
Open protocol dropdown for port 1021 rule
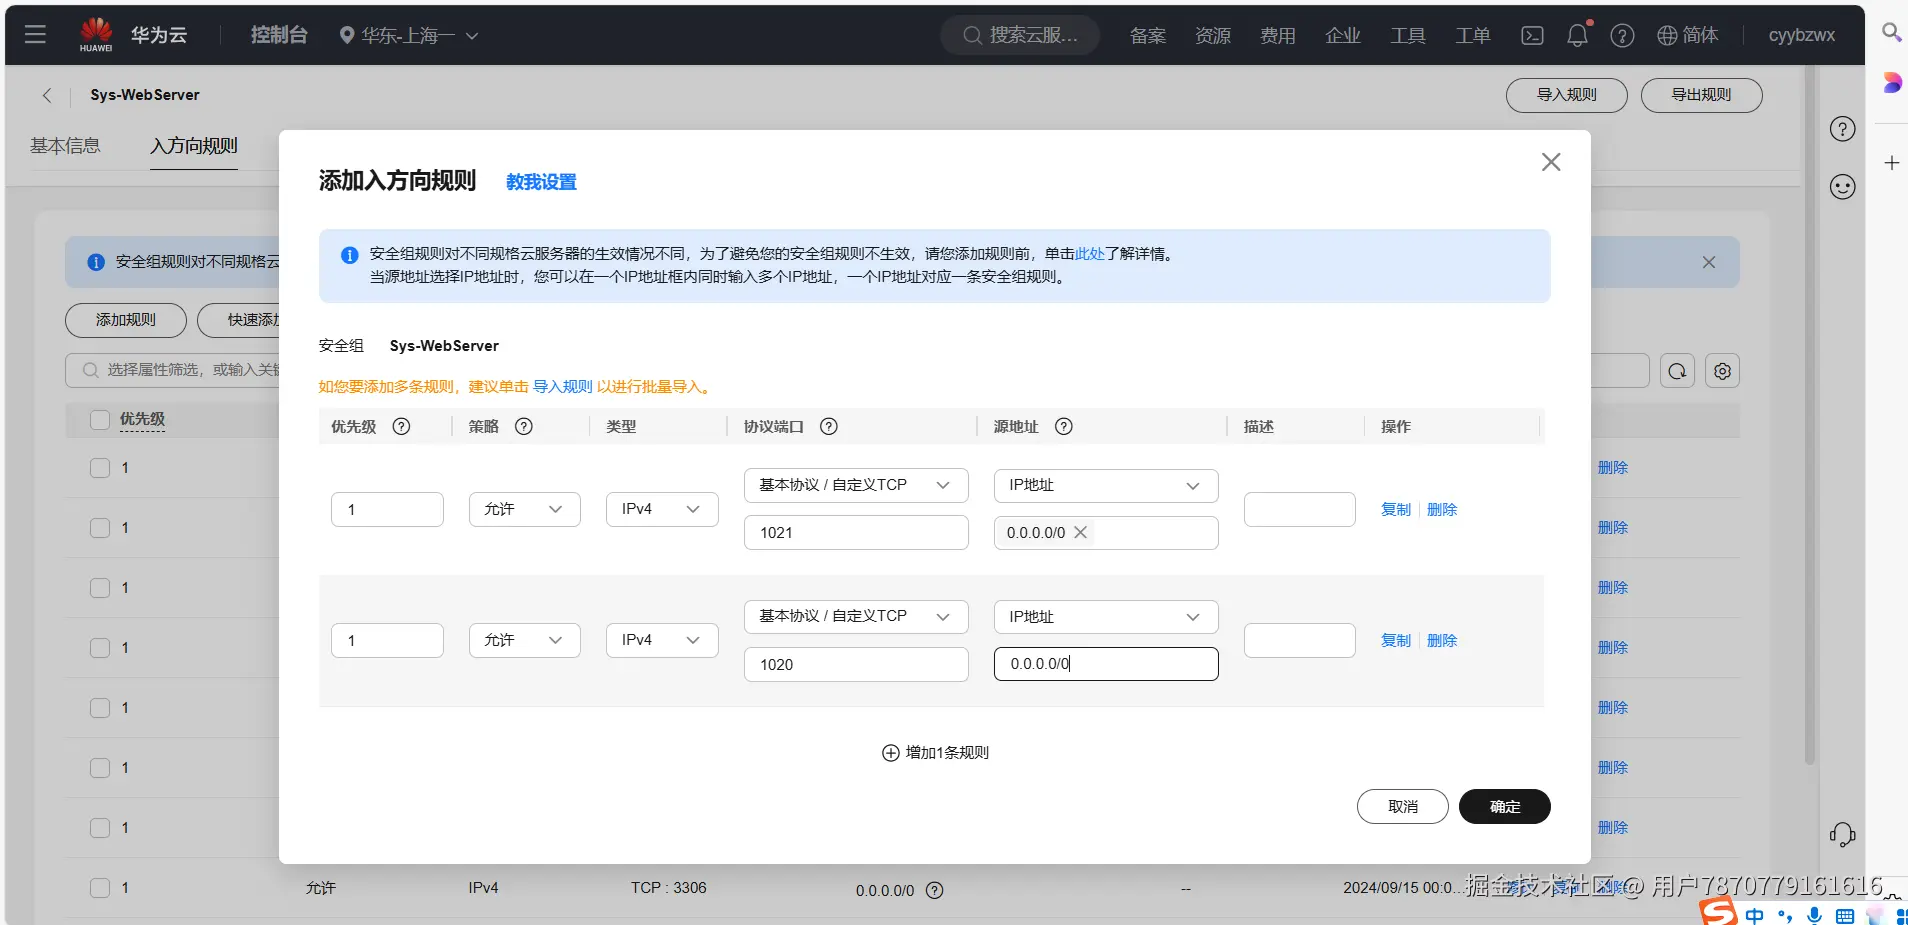click(856, 485)
